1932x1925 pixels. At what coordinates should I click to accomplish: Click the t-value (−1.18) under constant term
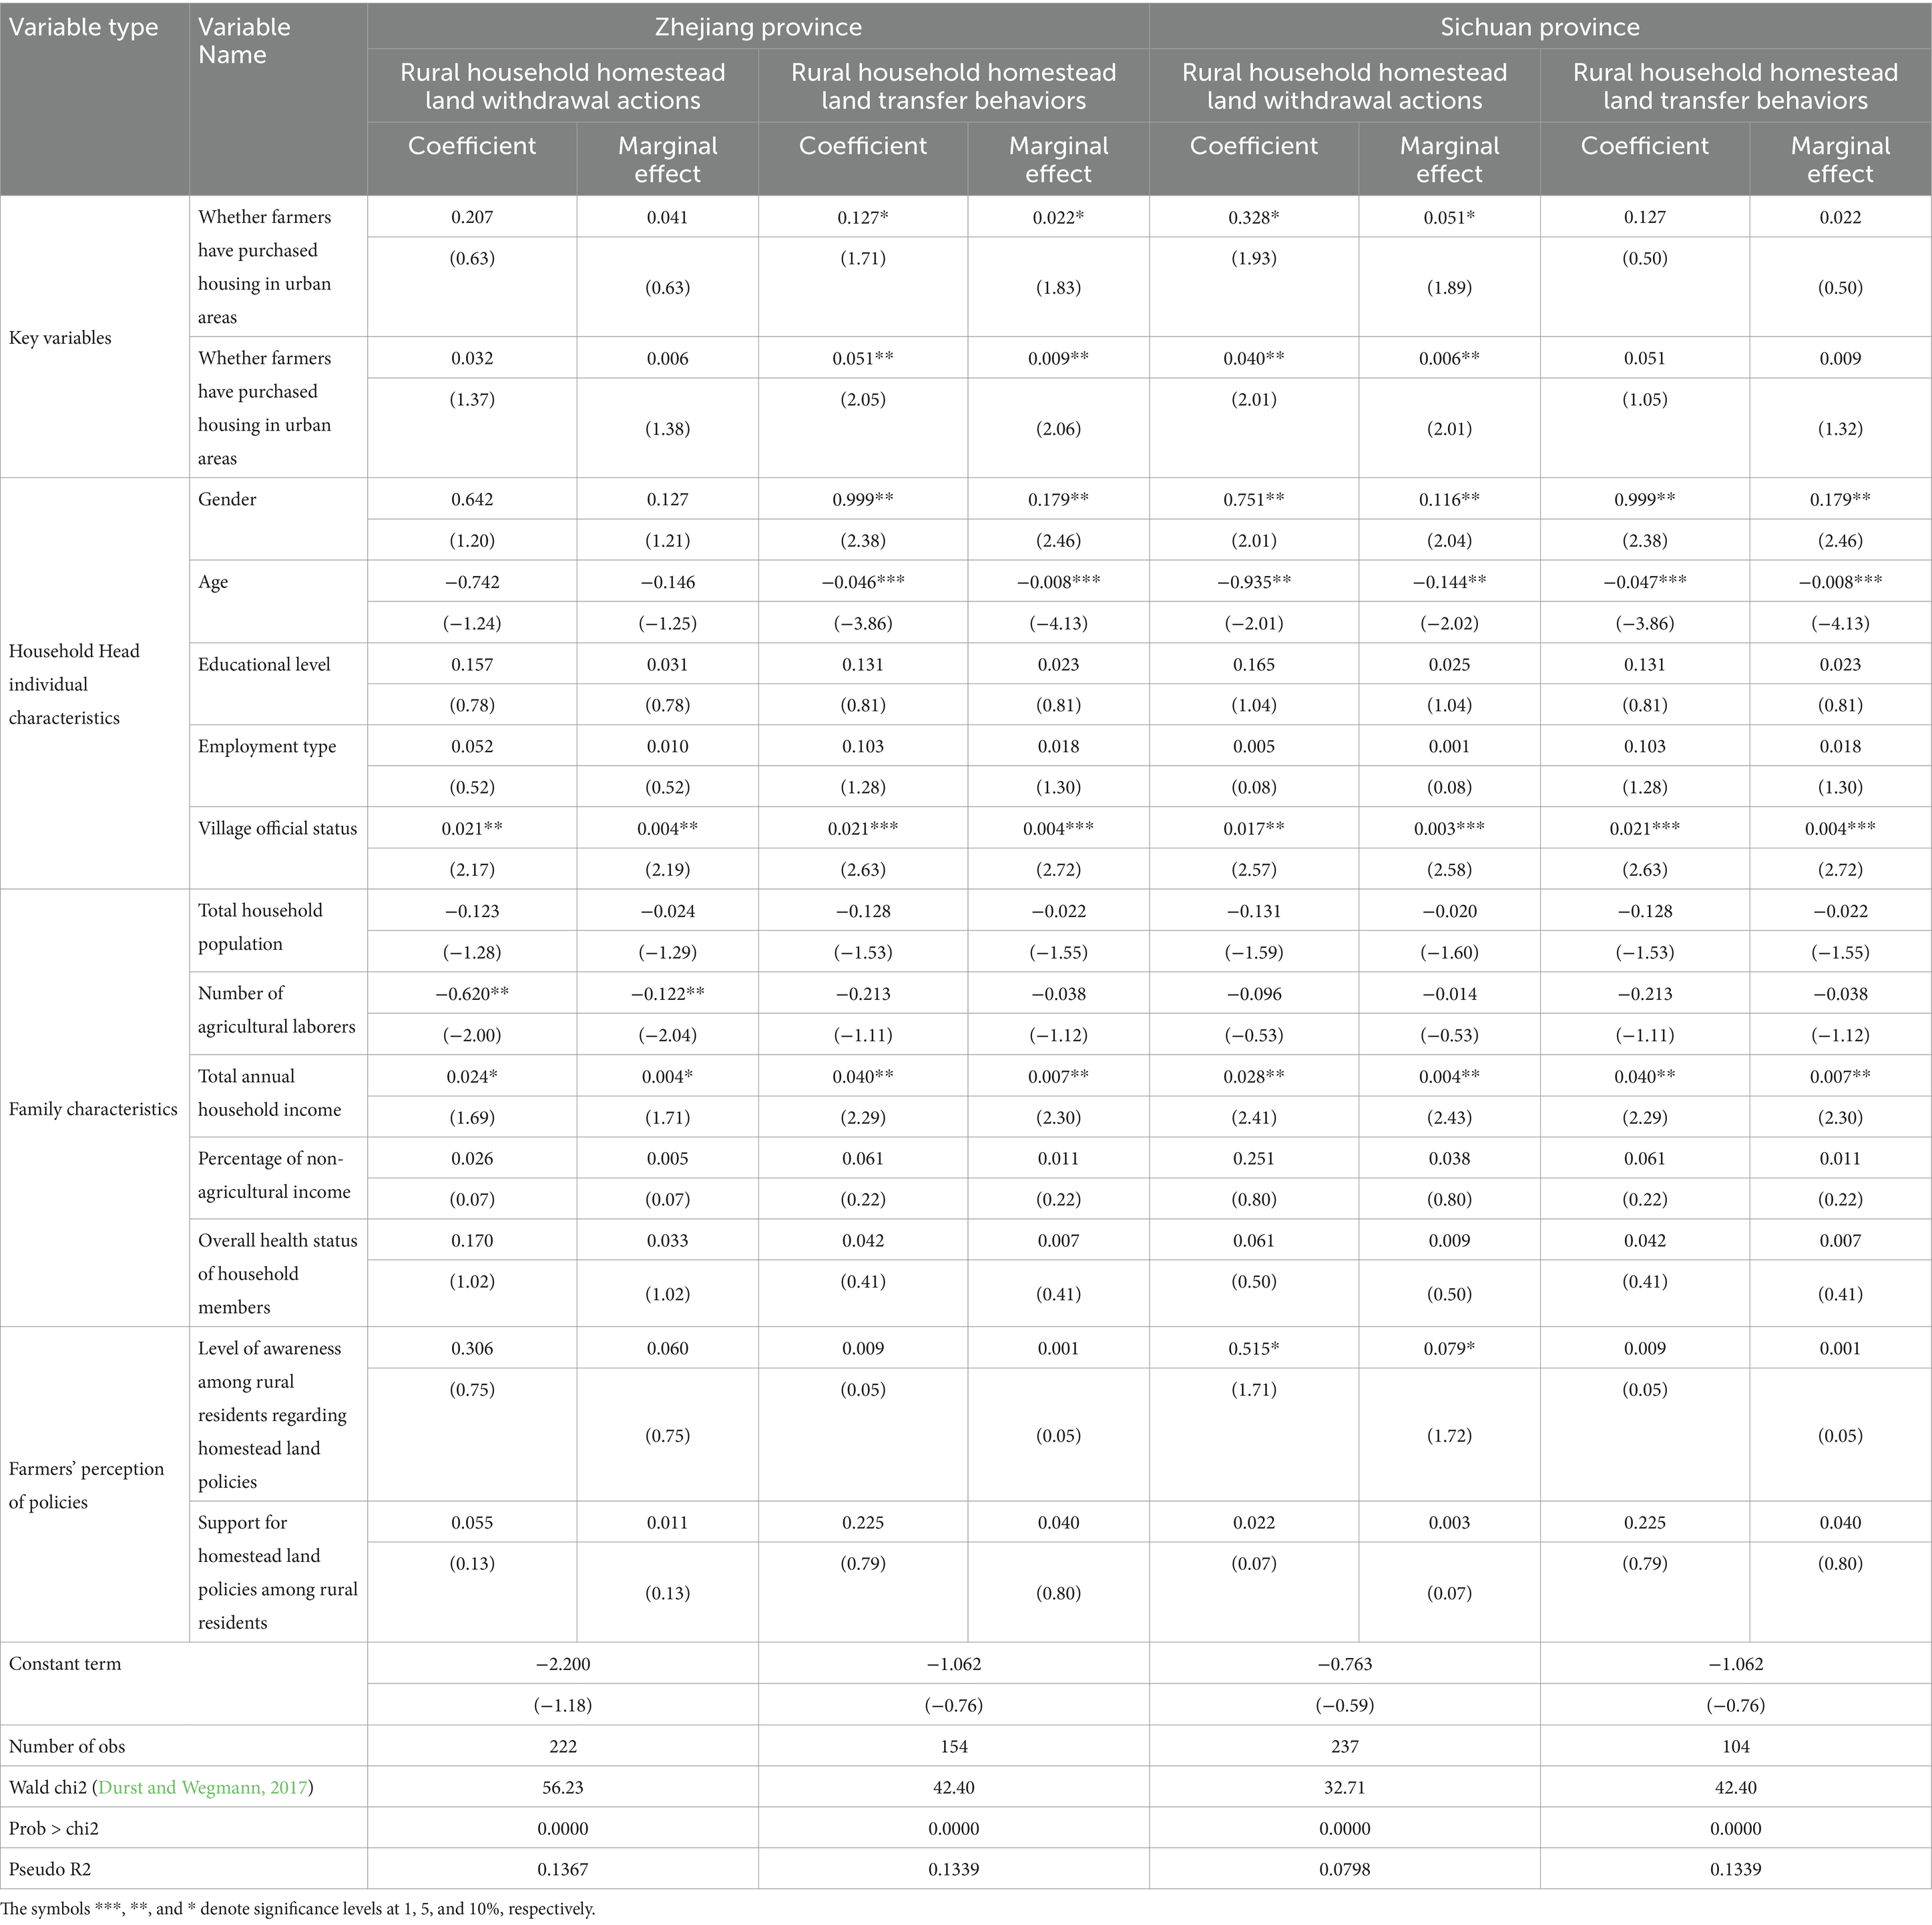pos(563,1705)
